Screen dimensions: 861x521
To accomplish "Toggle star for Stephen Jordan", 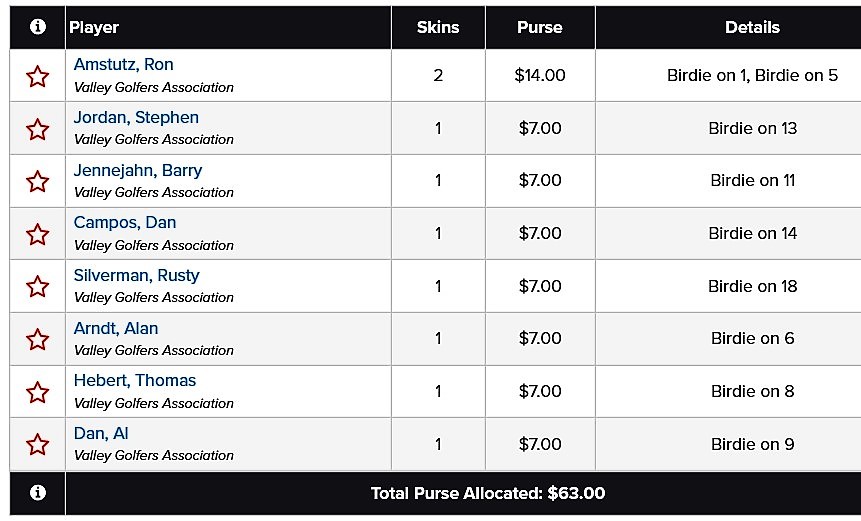I will (37, 129).
